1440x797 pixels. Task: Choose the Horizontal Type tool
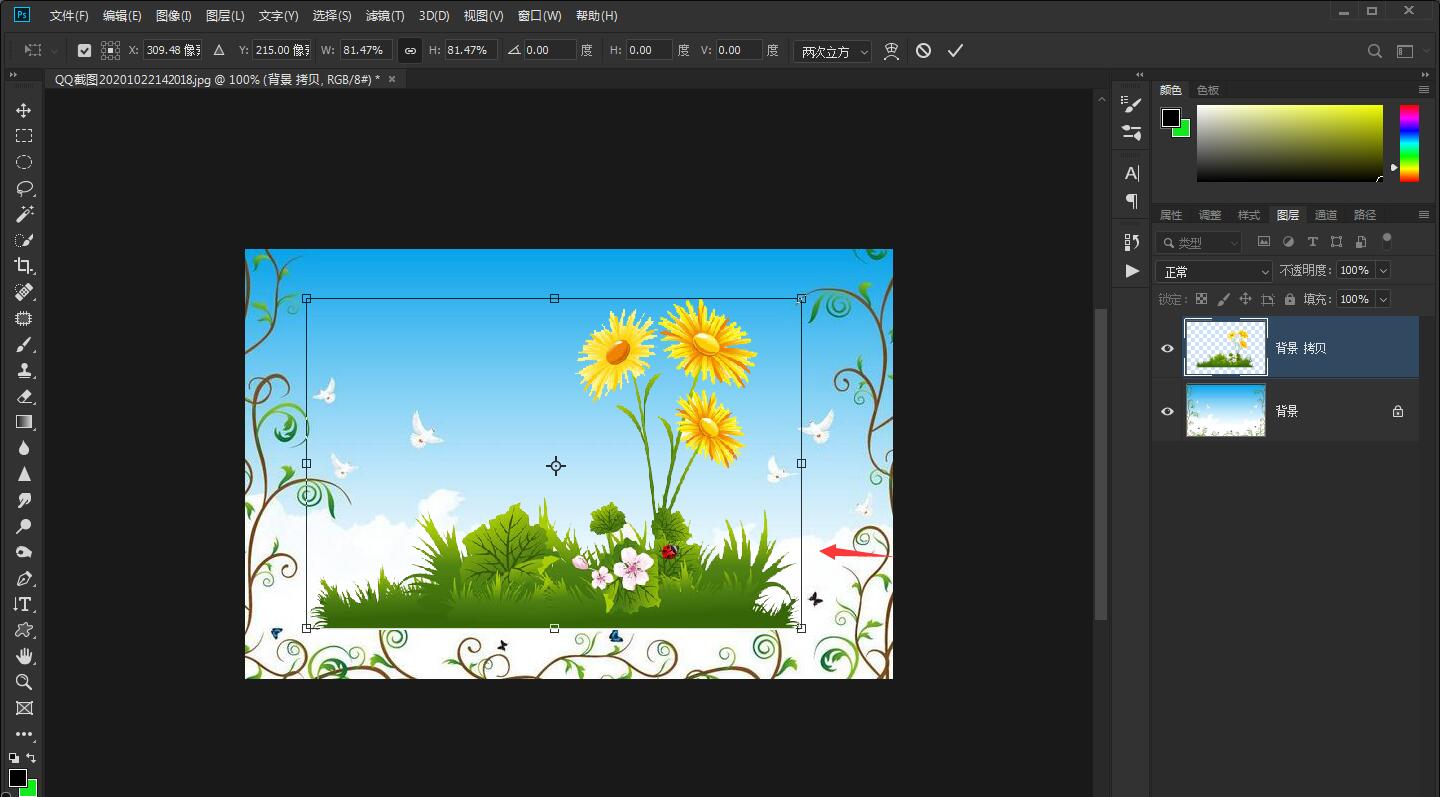pyautogui.click(x=24, y=604)
